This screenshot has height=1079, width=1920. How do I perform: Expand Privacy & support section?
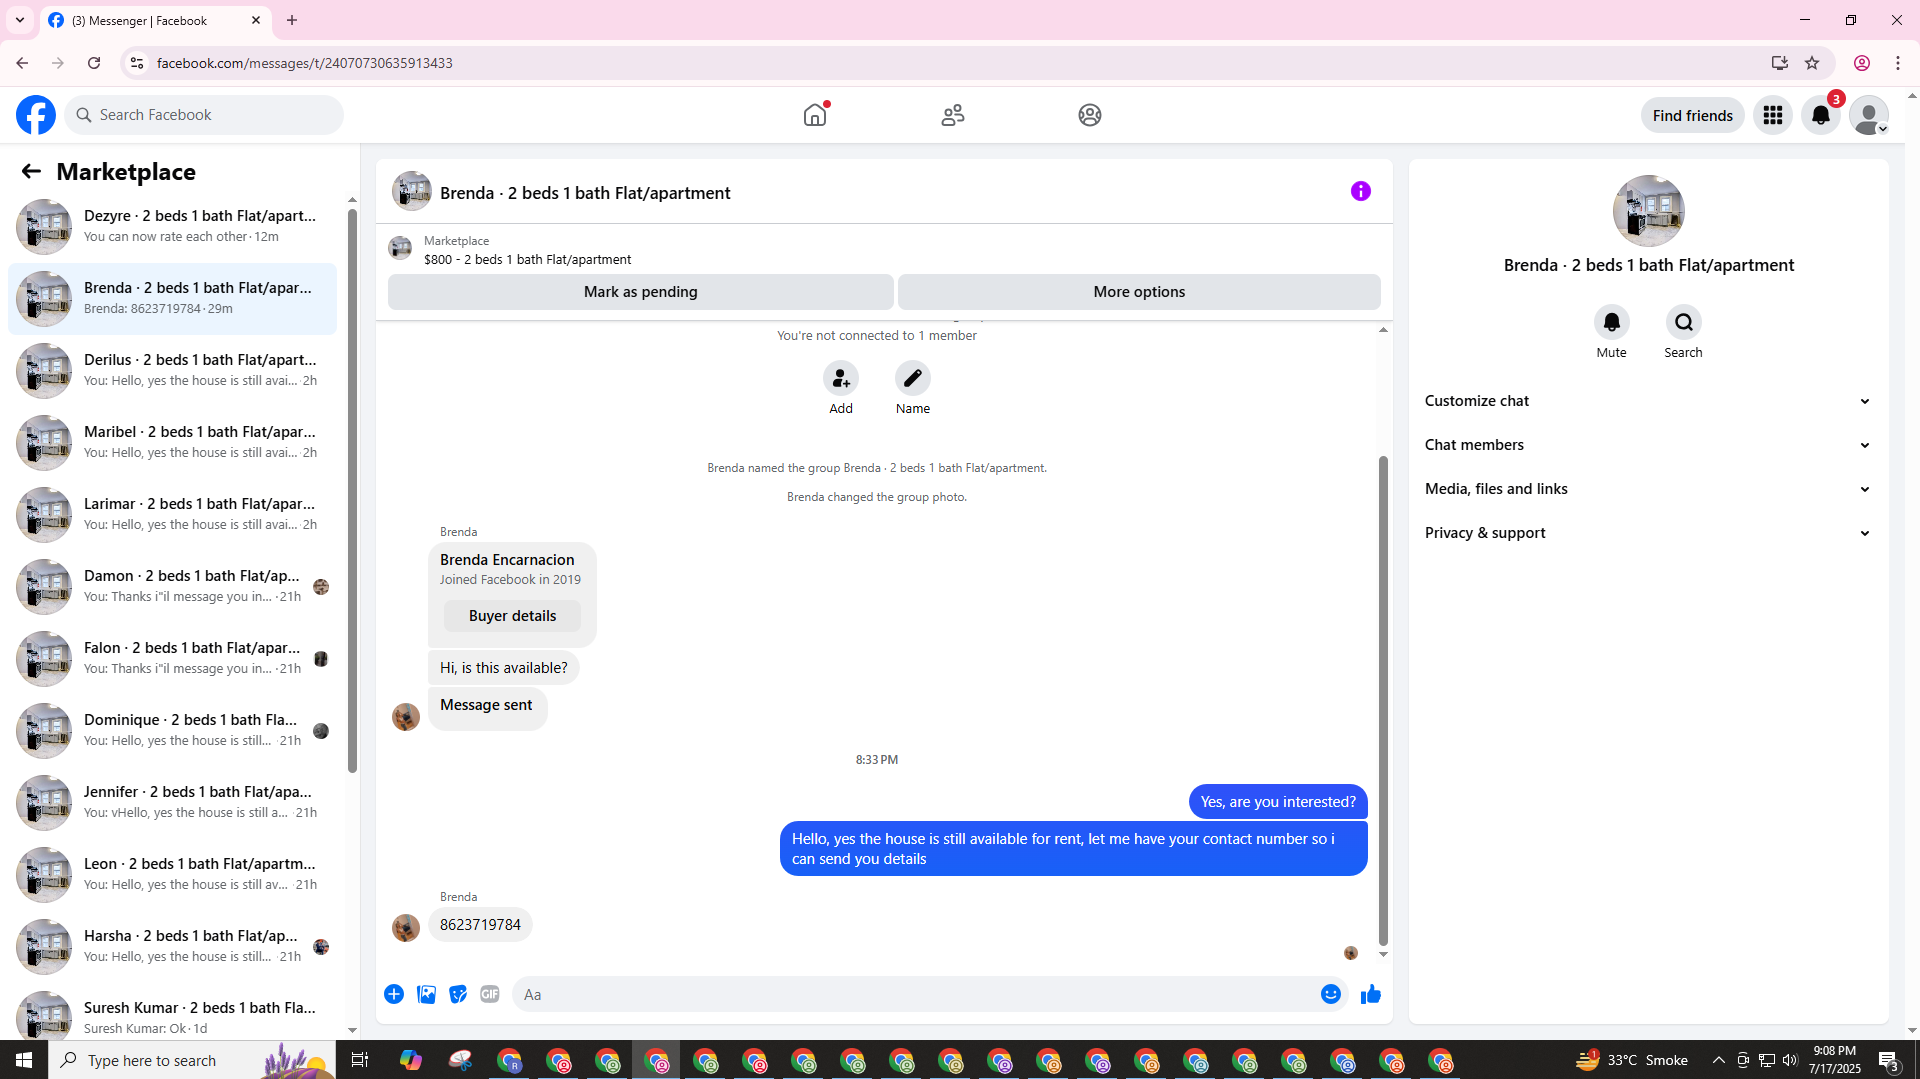pos(1649,533)
